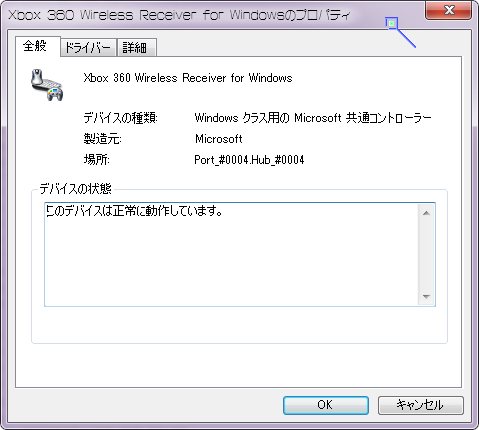Screen dimensions: 479x430
Task: Click the 場所 value Port_#0004.Hub_#0004
Action: [249, 160]
